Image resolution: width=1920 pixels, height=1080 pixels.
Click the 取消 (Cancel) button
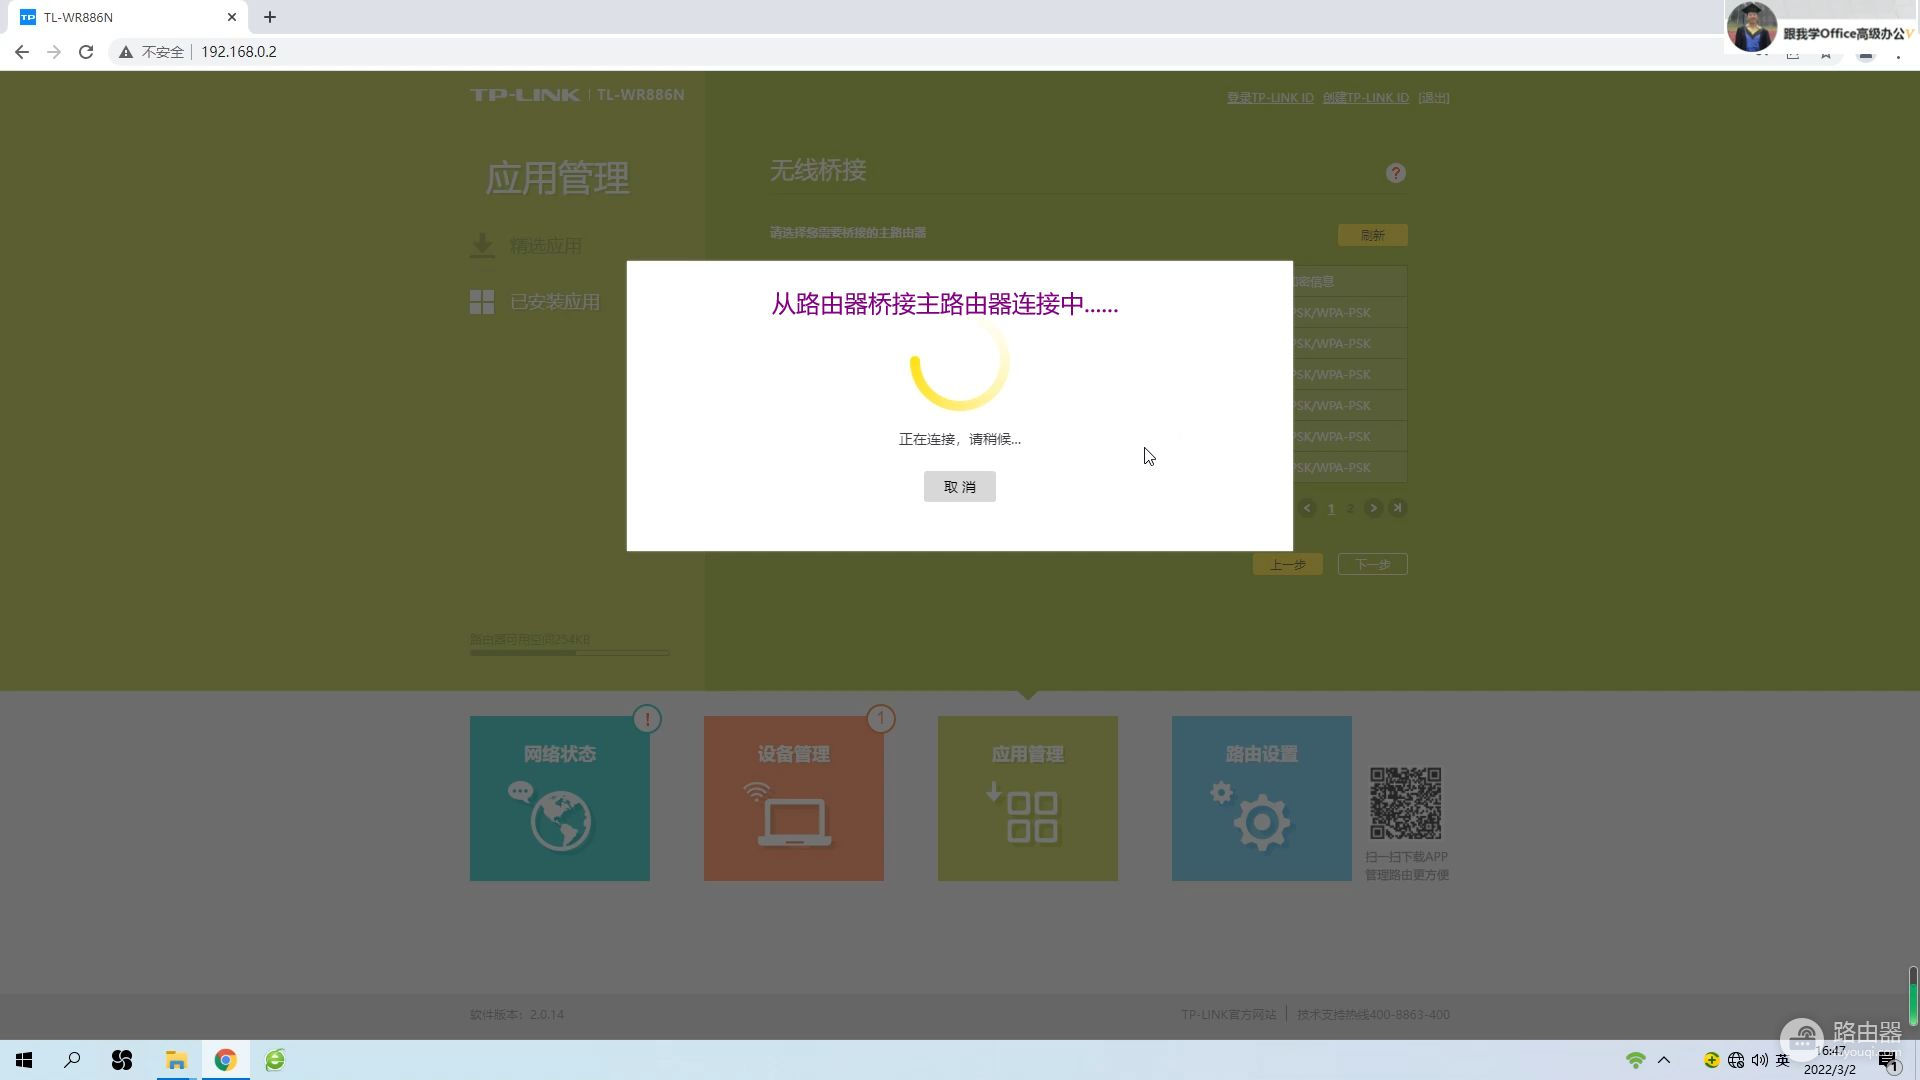(x=960, y=485)
